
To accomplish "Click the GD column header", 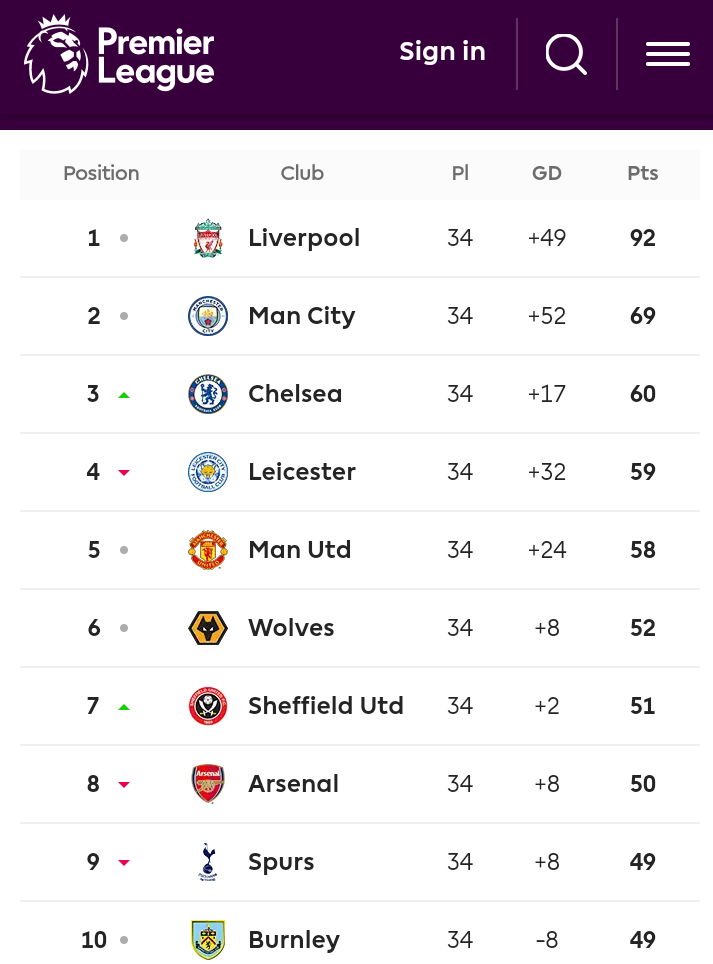I will 546,173.
